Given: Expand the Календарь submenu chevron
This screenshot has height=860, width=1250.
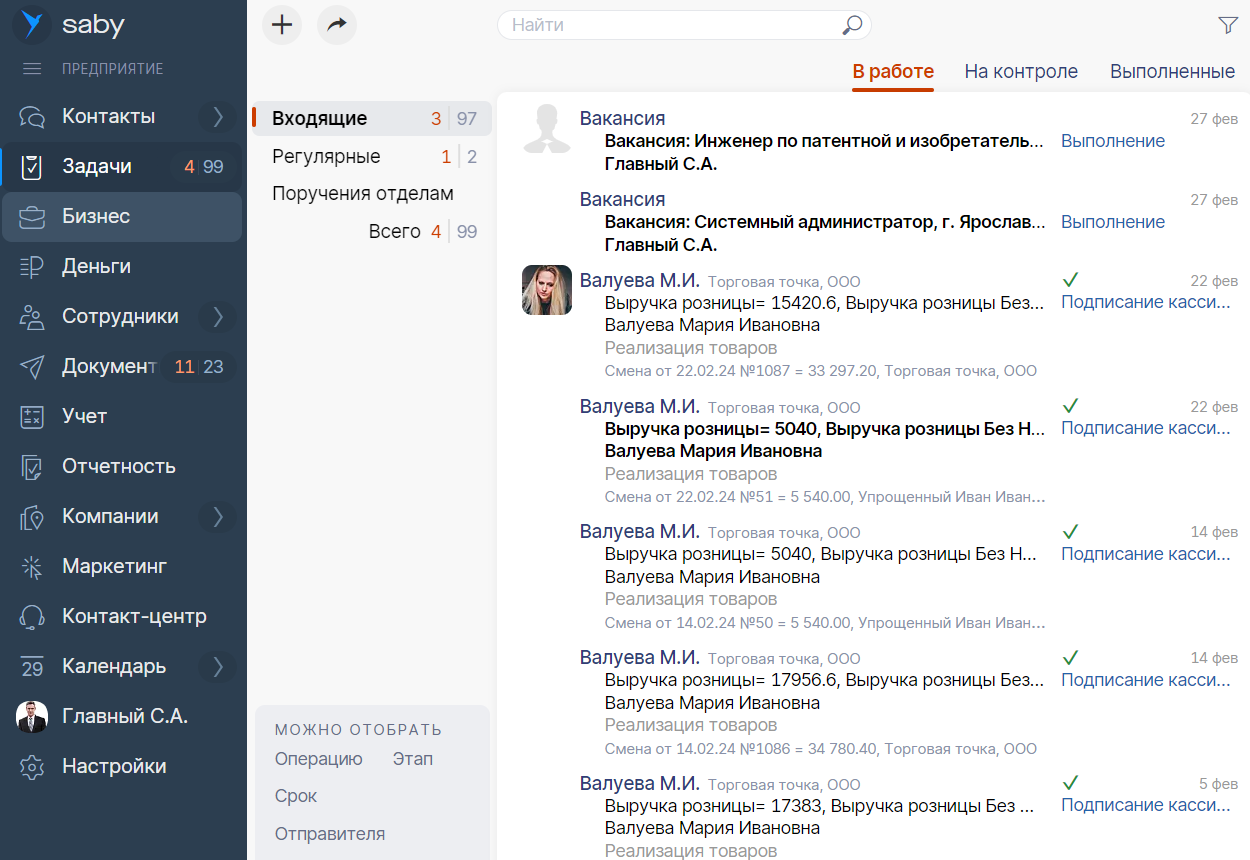Looking at the screenshot, I should (x=217, y=667).
